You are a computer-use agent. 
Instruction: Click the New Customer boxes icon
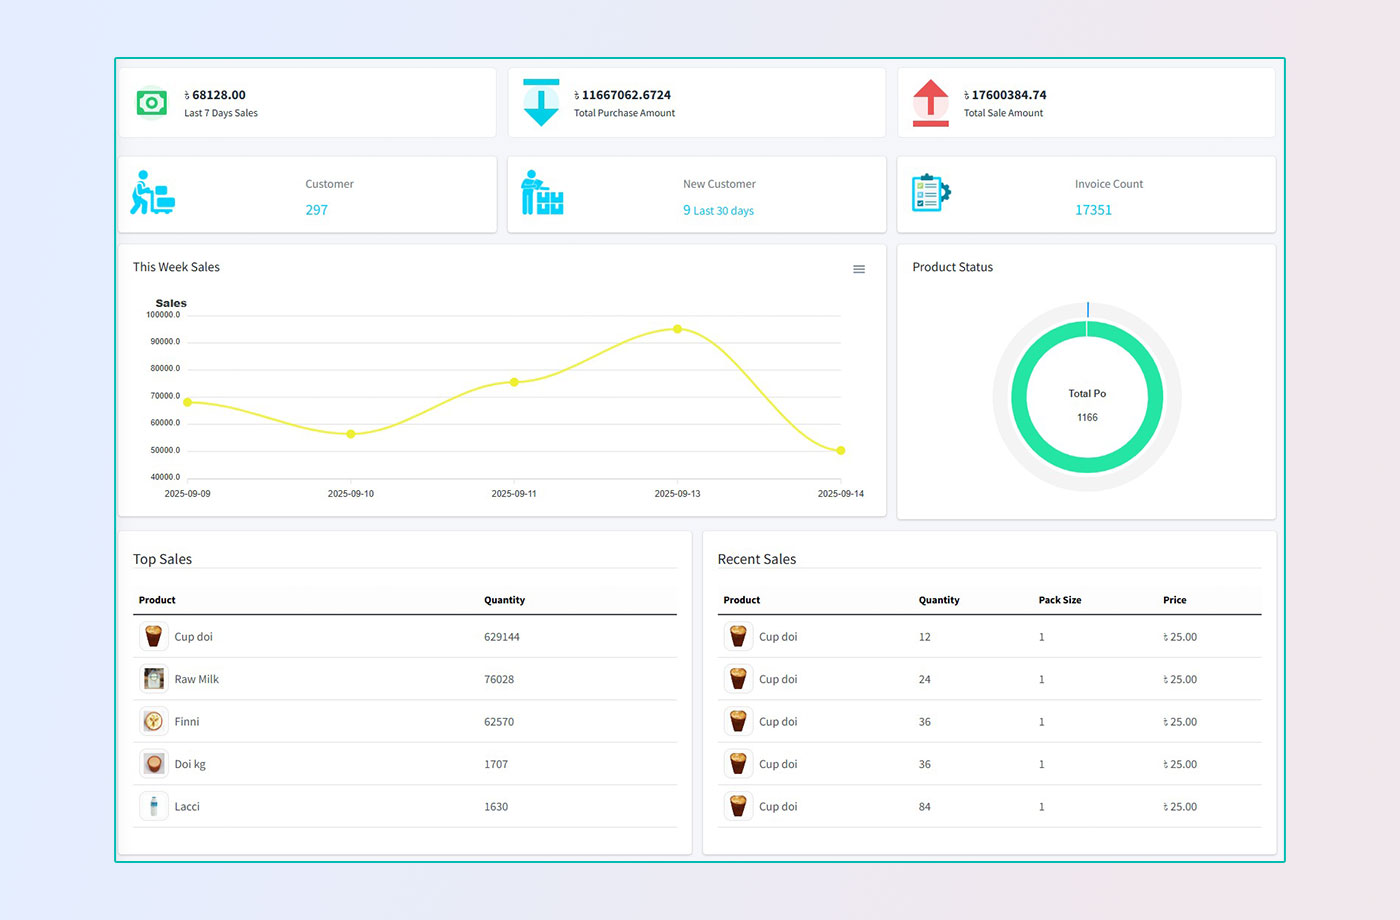tap(542, 193)
